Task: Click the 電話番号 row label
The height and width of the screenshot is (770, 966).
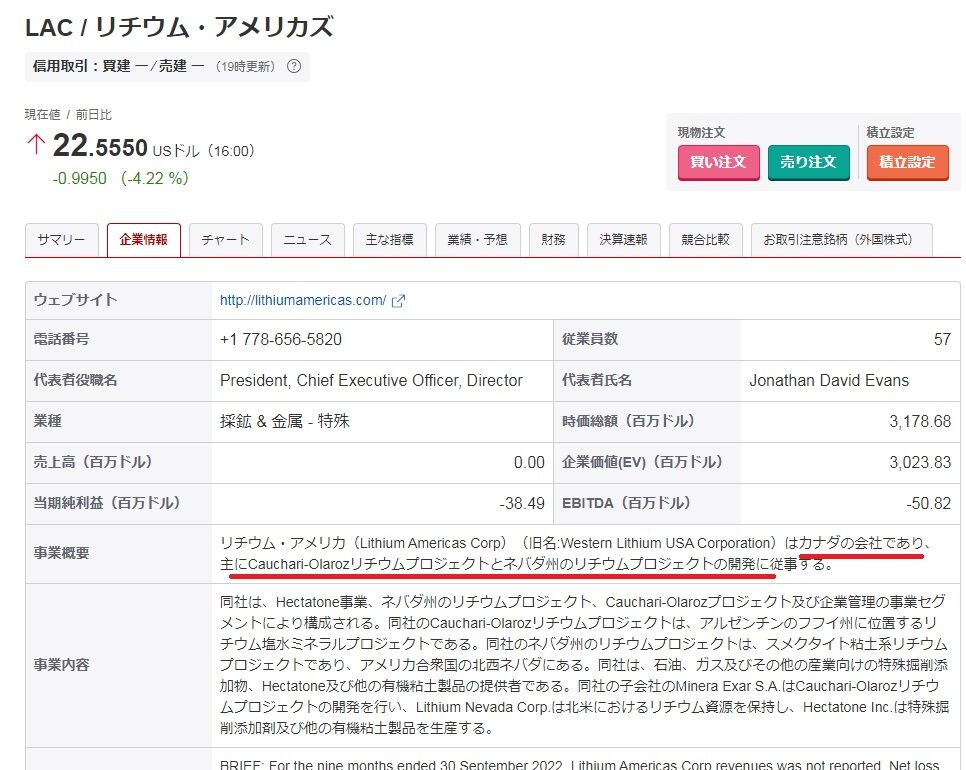Action: [61, 339]
